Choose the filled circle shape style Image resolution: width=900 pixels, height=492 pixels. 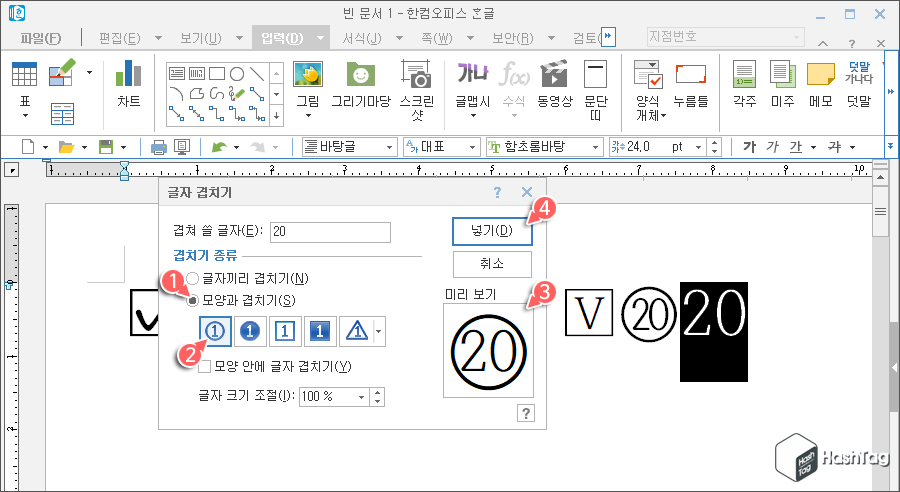[x=250, y=331]
